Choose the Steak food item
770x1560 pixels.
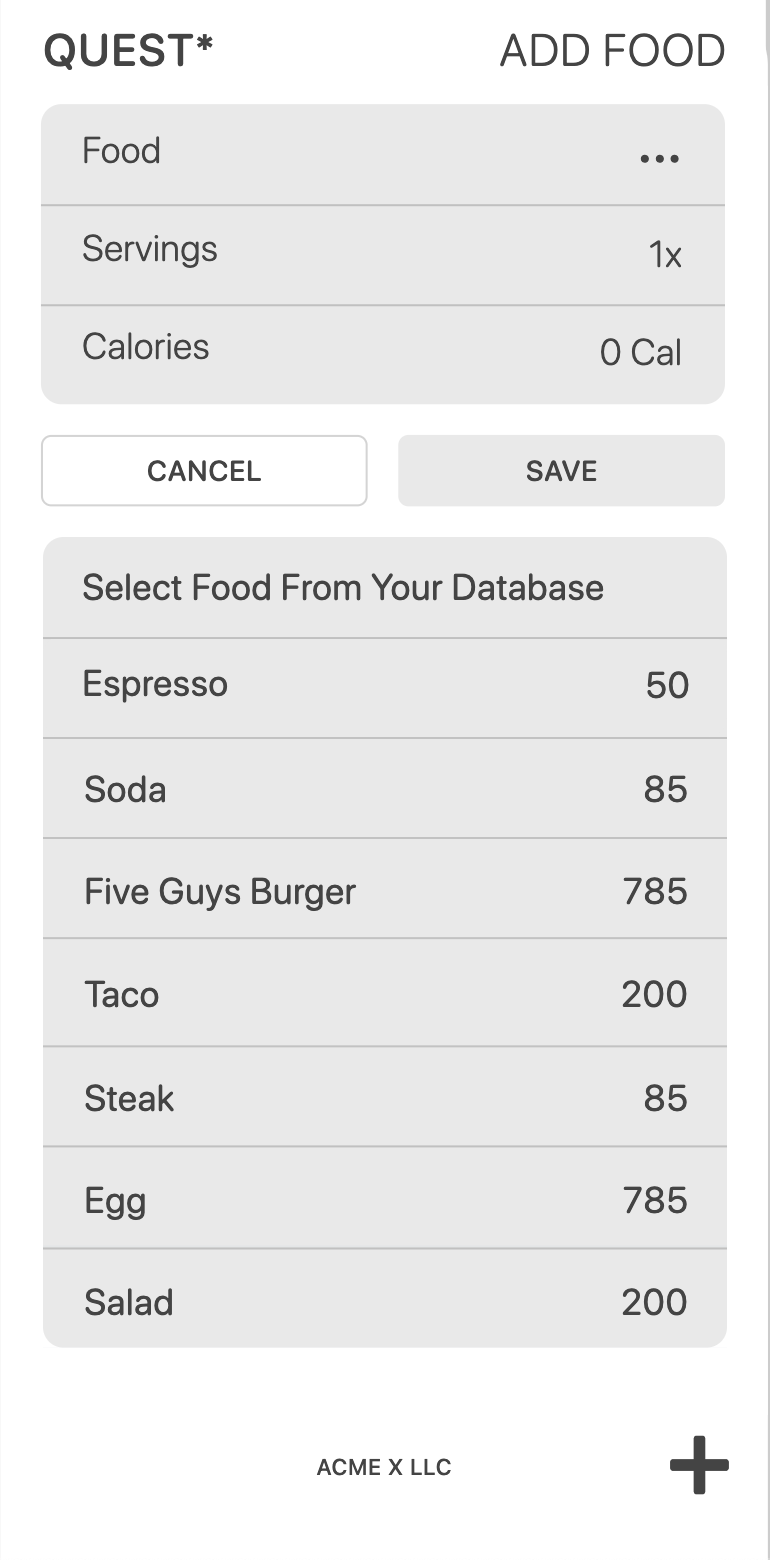point(129,1098)
